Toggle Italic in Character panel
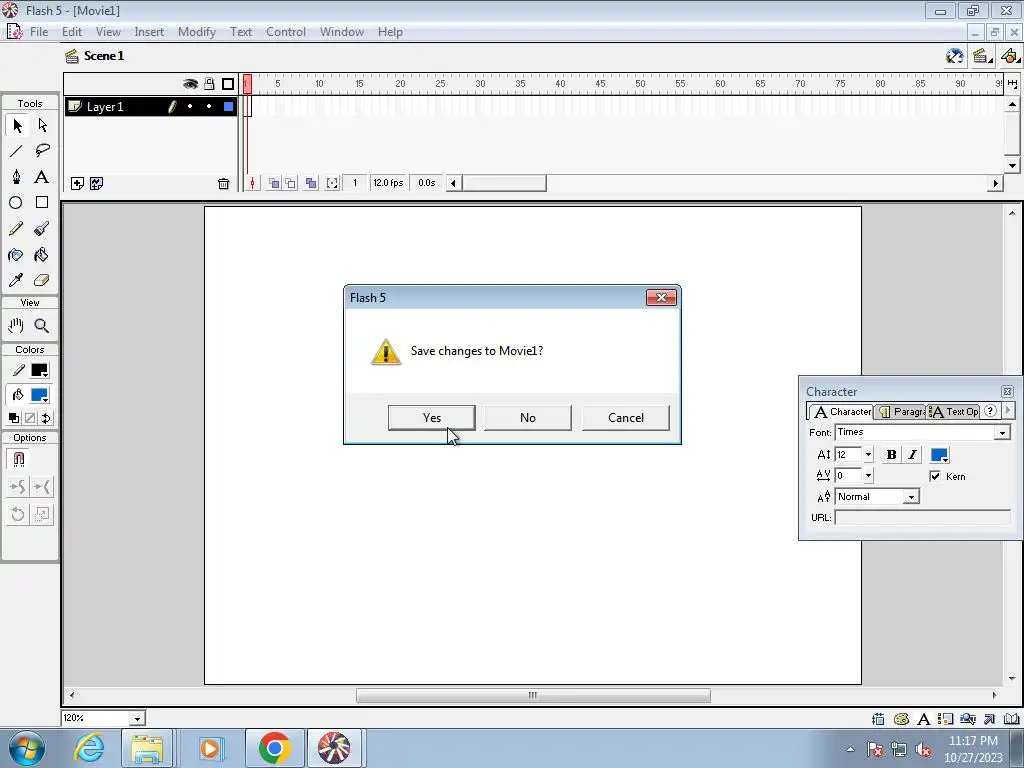This screenshot has width=1024, height=768. coord(912,455)
